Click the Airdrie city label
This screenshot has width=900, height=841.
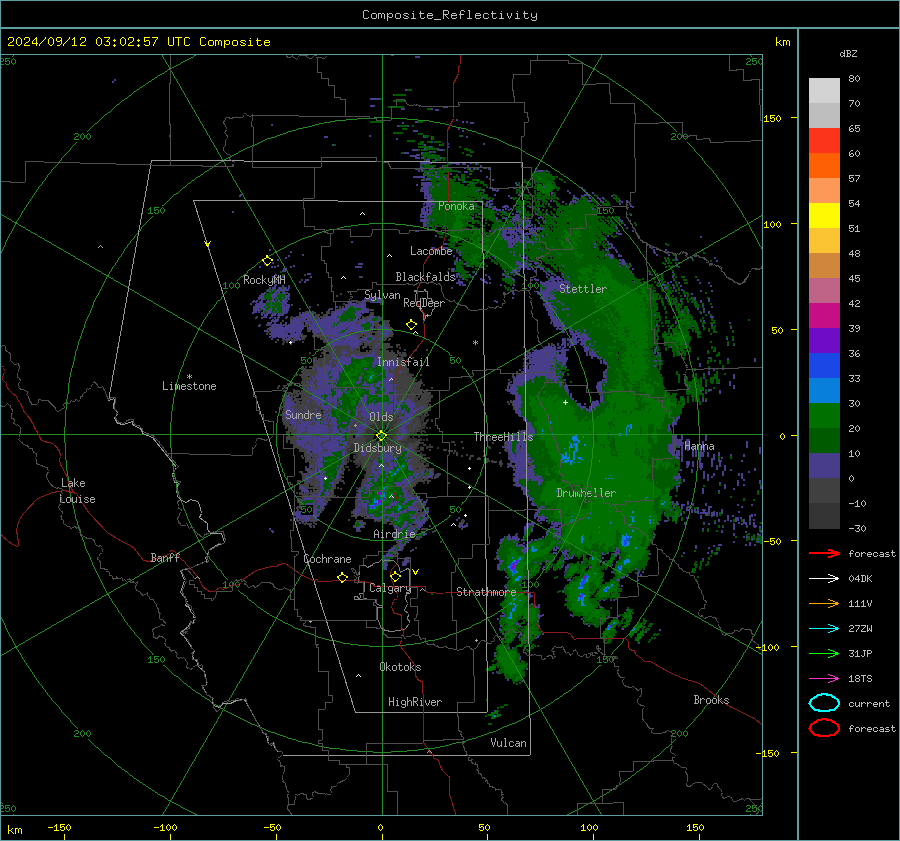coord(394,534)
